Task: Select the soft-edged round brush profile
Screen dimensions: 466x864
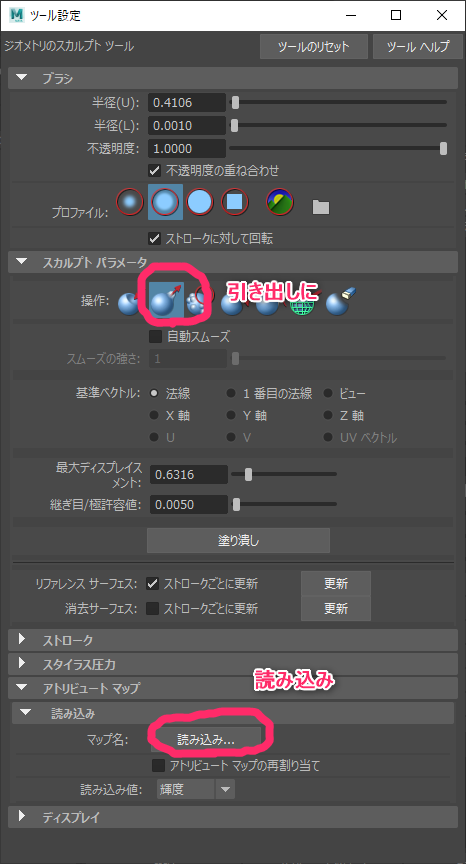Action: click(165, 202)
